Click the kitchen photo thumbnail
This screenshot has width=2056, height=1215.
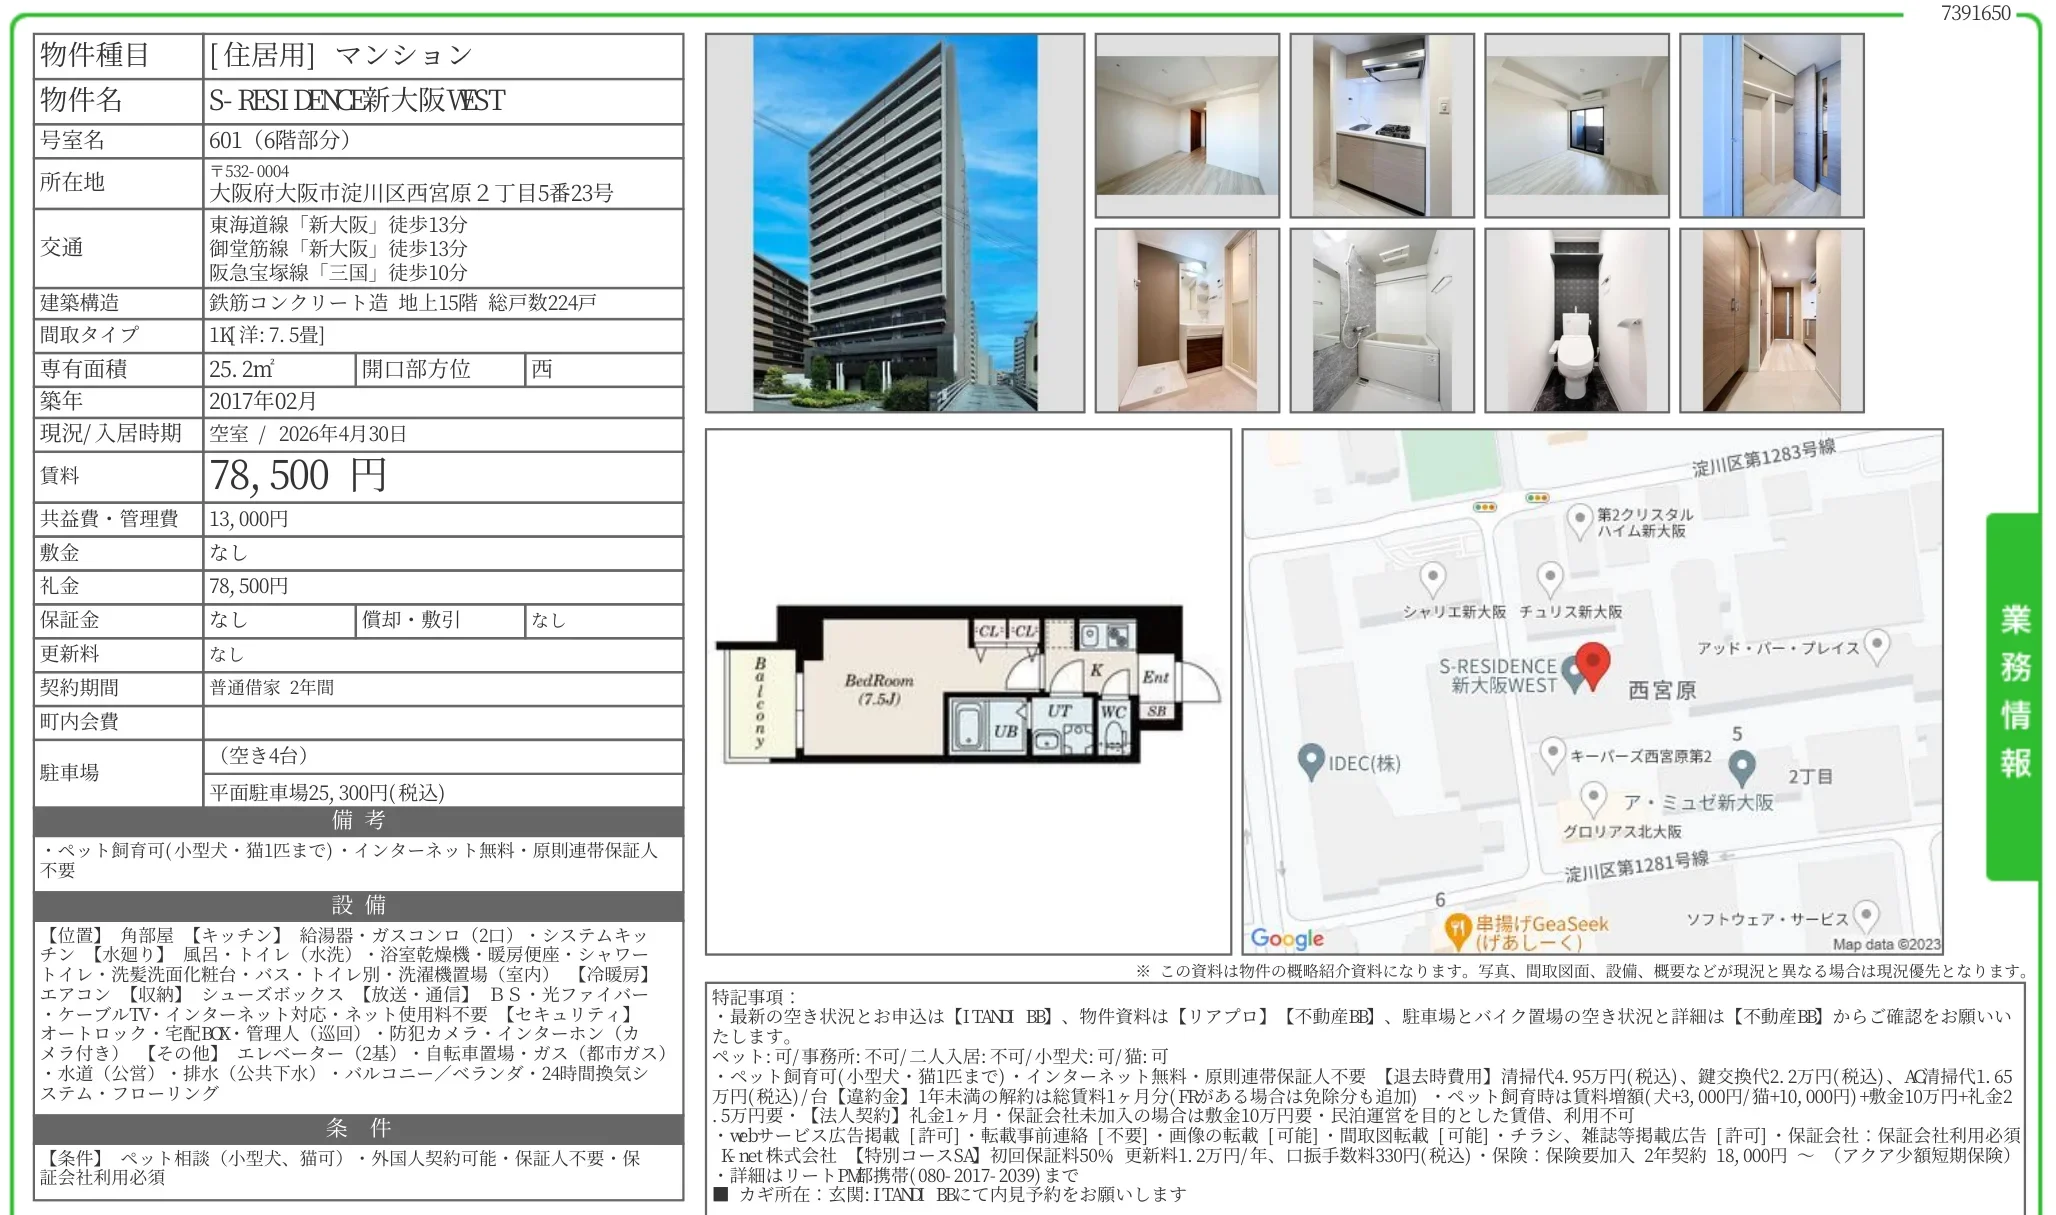(1383, 127)
